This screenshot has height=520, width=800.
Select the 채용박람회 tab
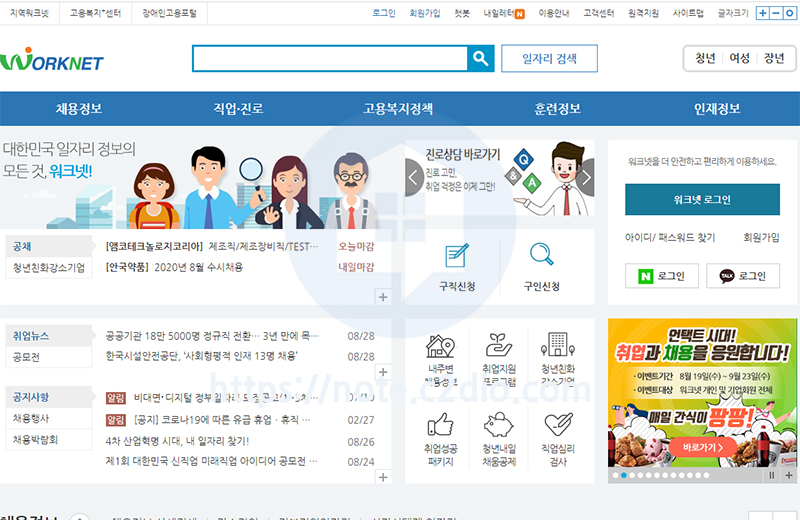49,440
